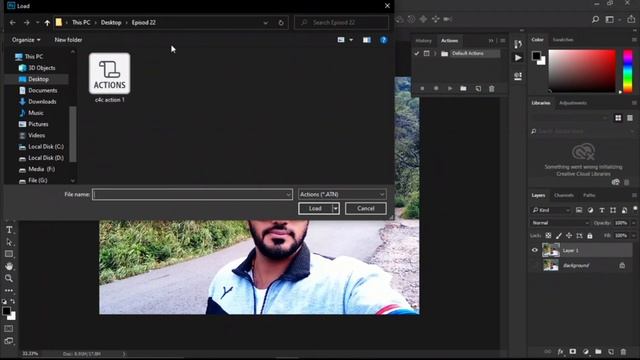Expand the Default Actions set
This screenshot has height=360, width=640.
point(435,53)
